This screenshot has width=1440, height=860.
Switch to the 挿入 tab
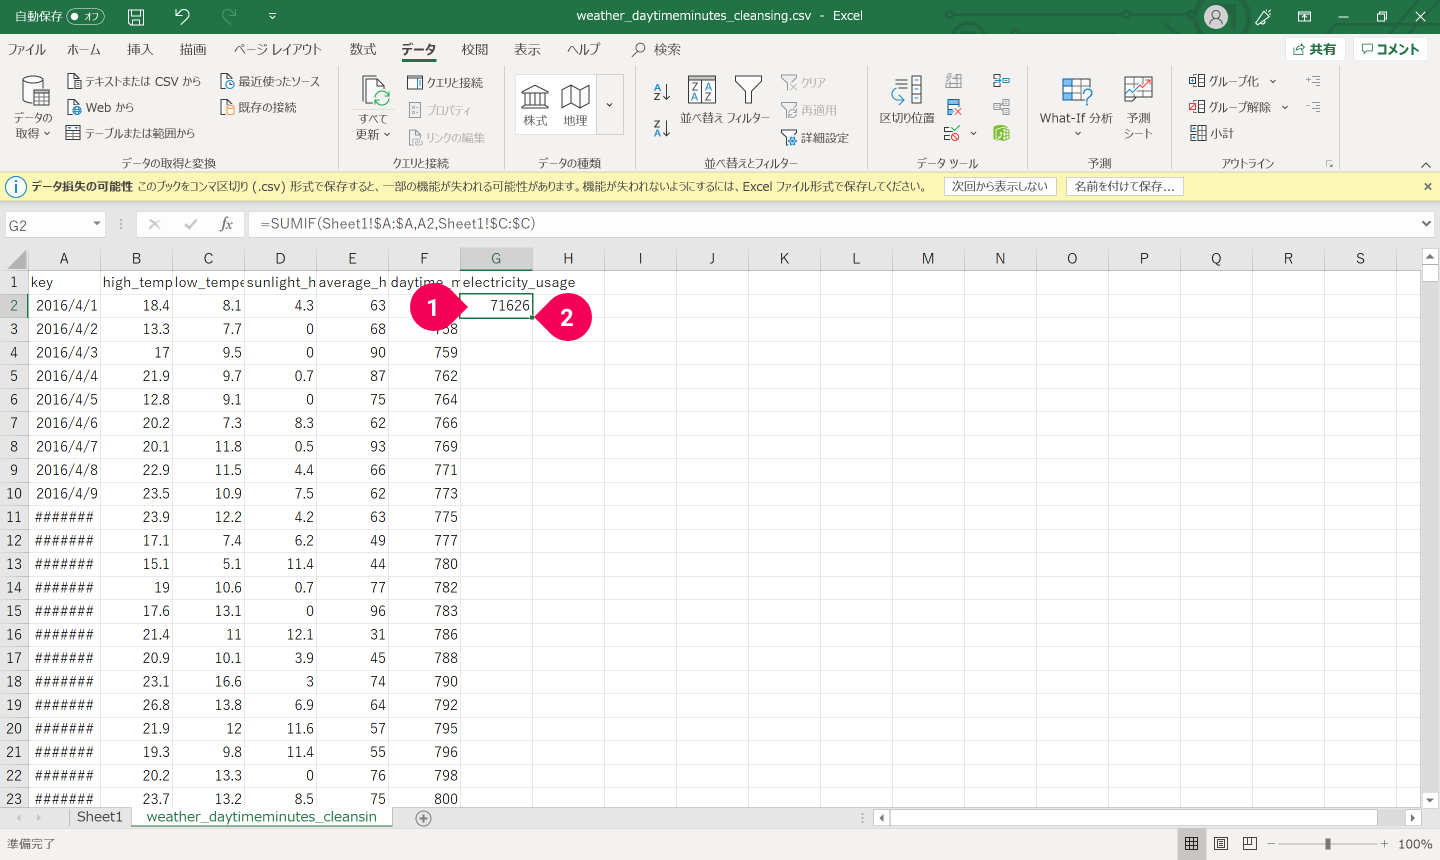click(140, 50)
